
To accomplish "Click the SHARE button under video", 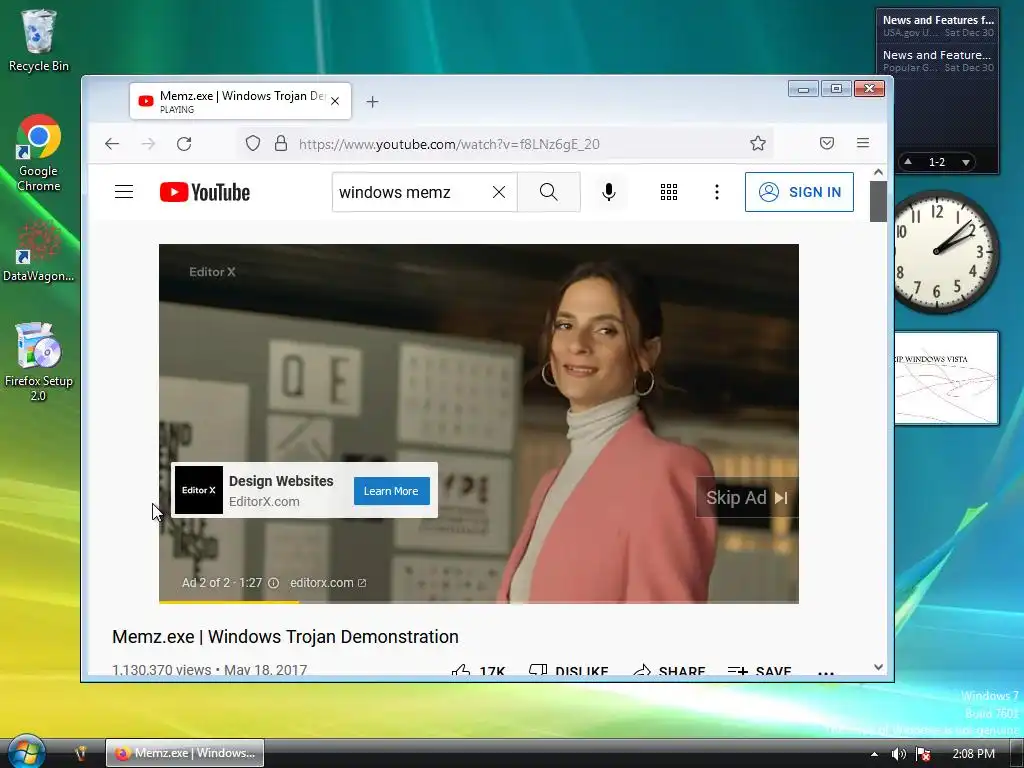I will [x=669, y=671].
